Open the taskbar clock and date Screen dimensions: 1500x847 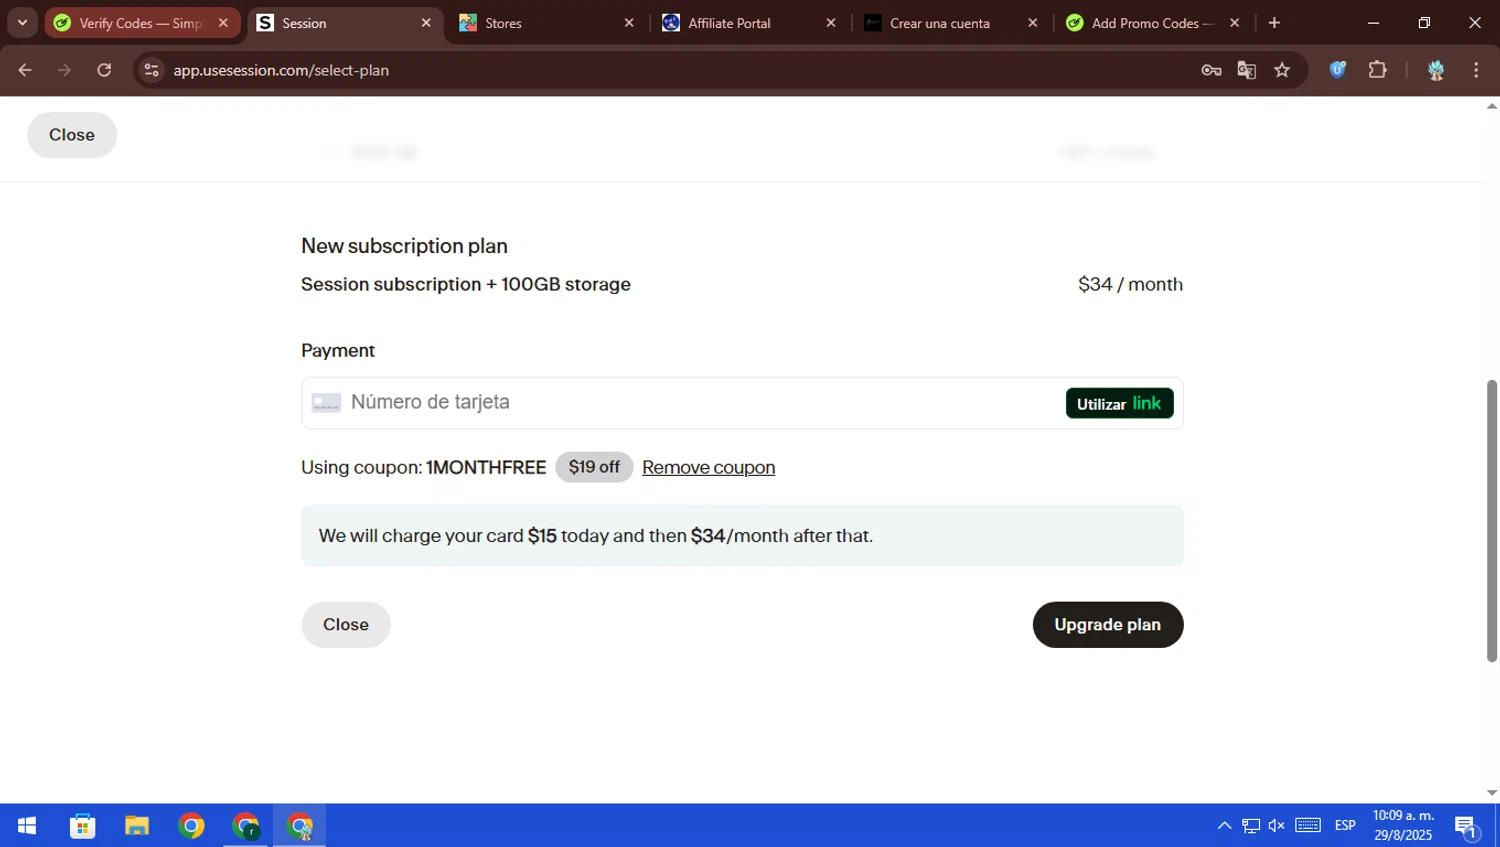(x=1403, y=826)
